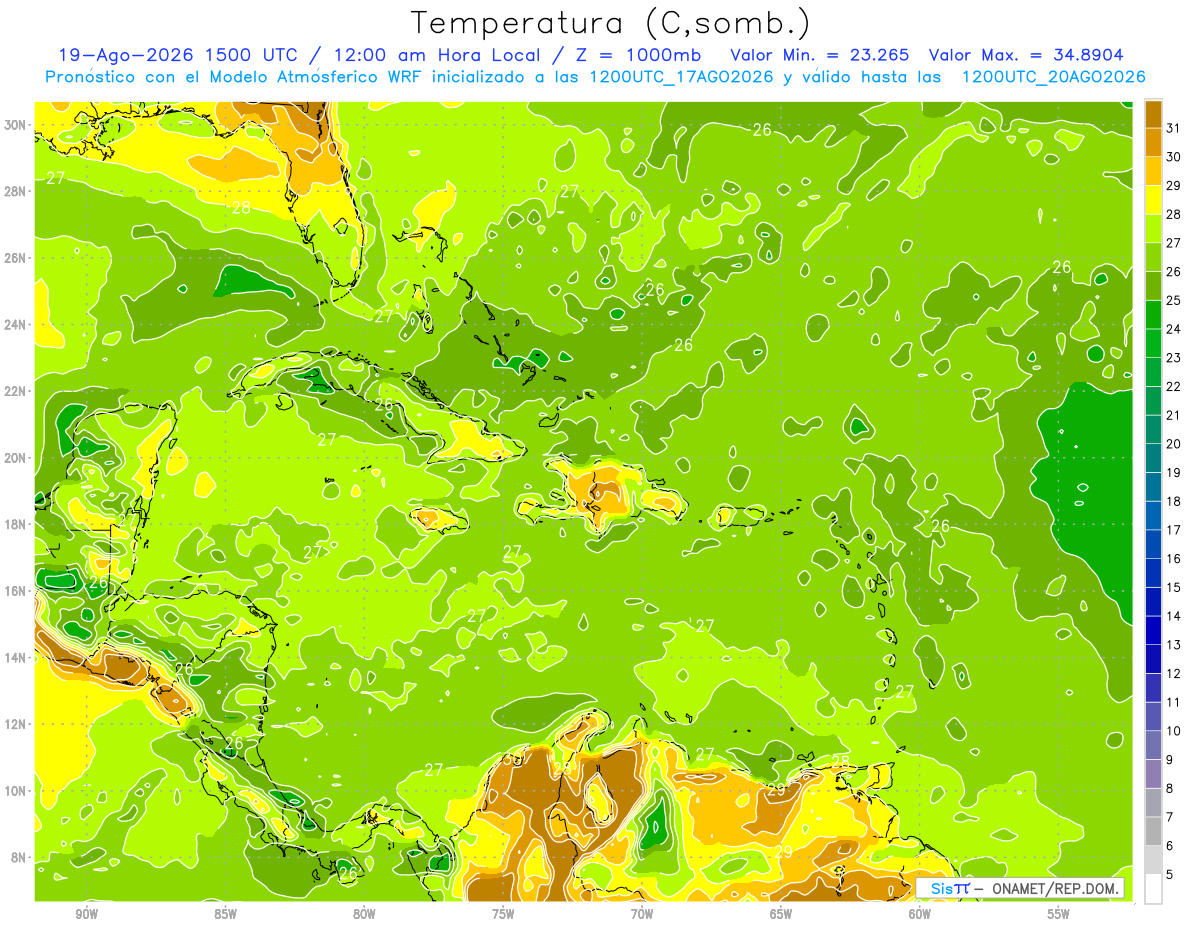The width and height of the screenshot is (1200, 927).
Task: Click the 28 contour label near Florida
Action: pyautogui.click(x=241, y=208)
